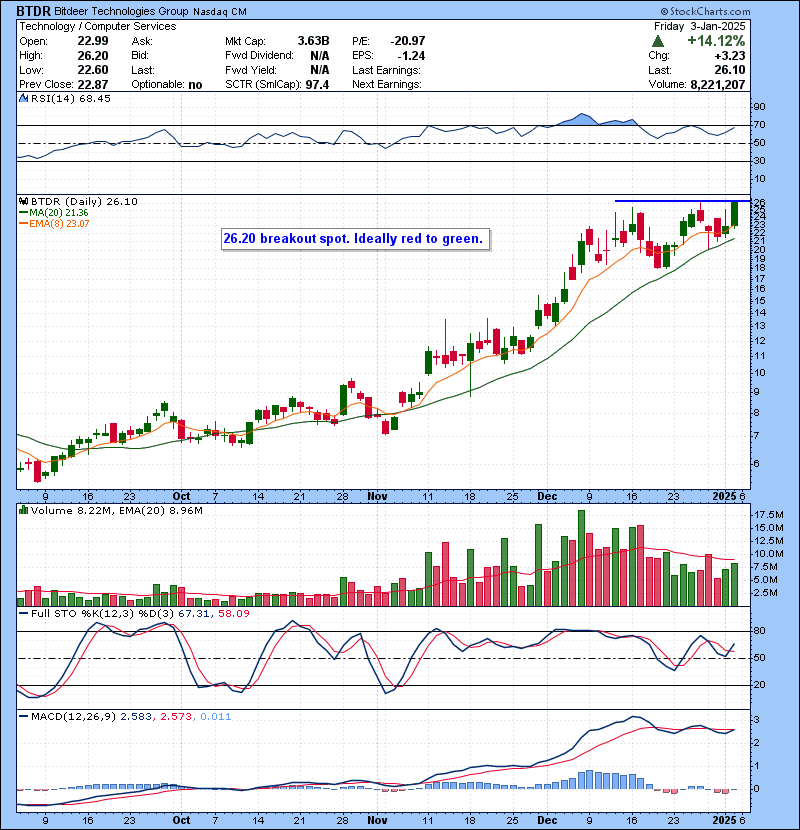The image size is (800, 830).
Task: Click the N/A value beside Fwd Yield
Action: [x=320, y=70]
